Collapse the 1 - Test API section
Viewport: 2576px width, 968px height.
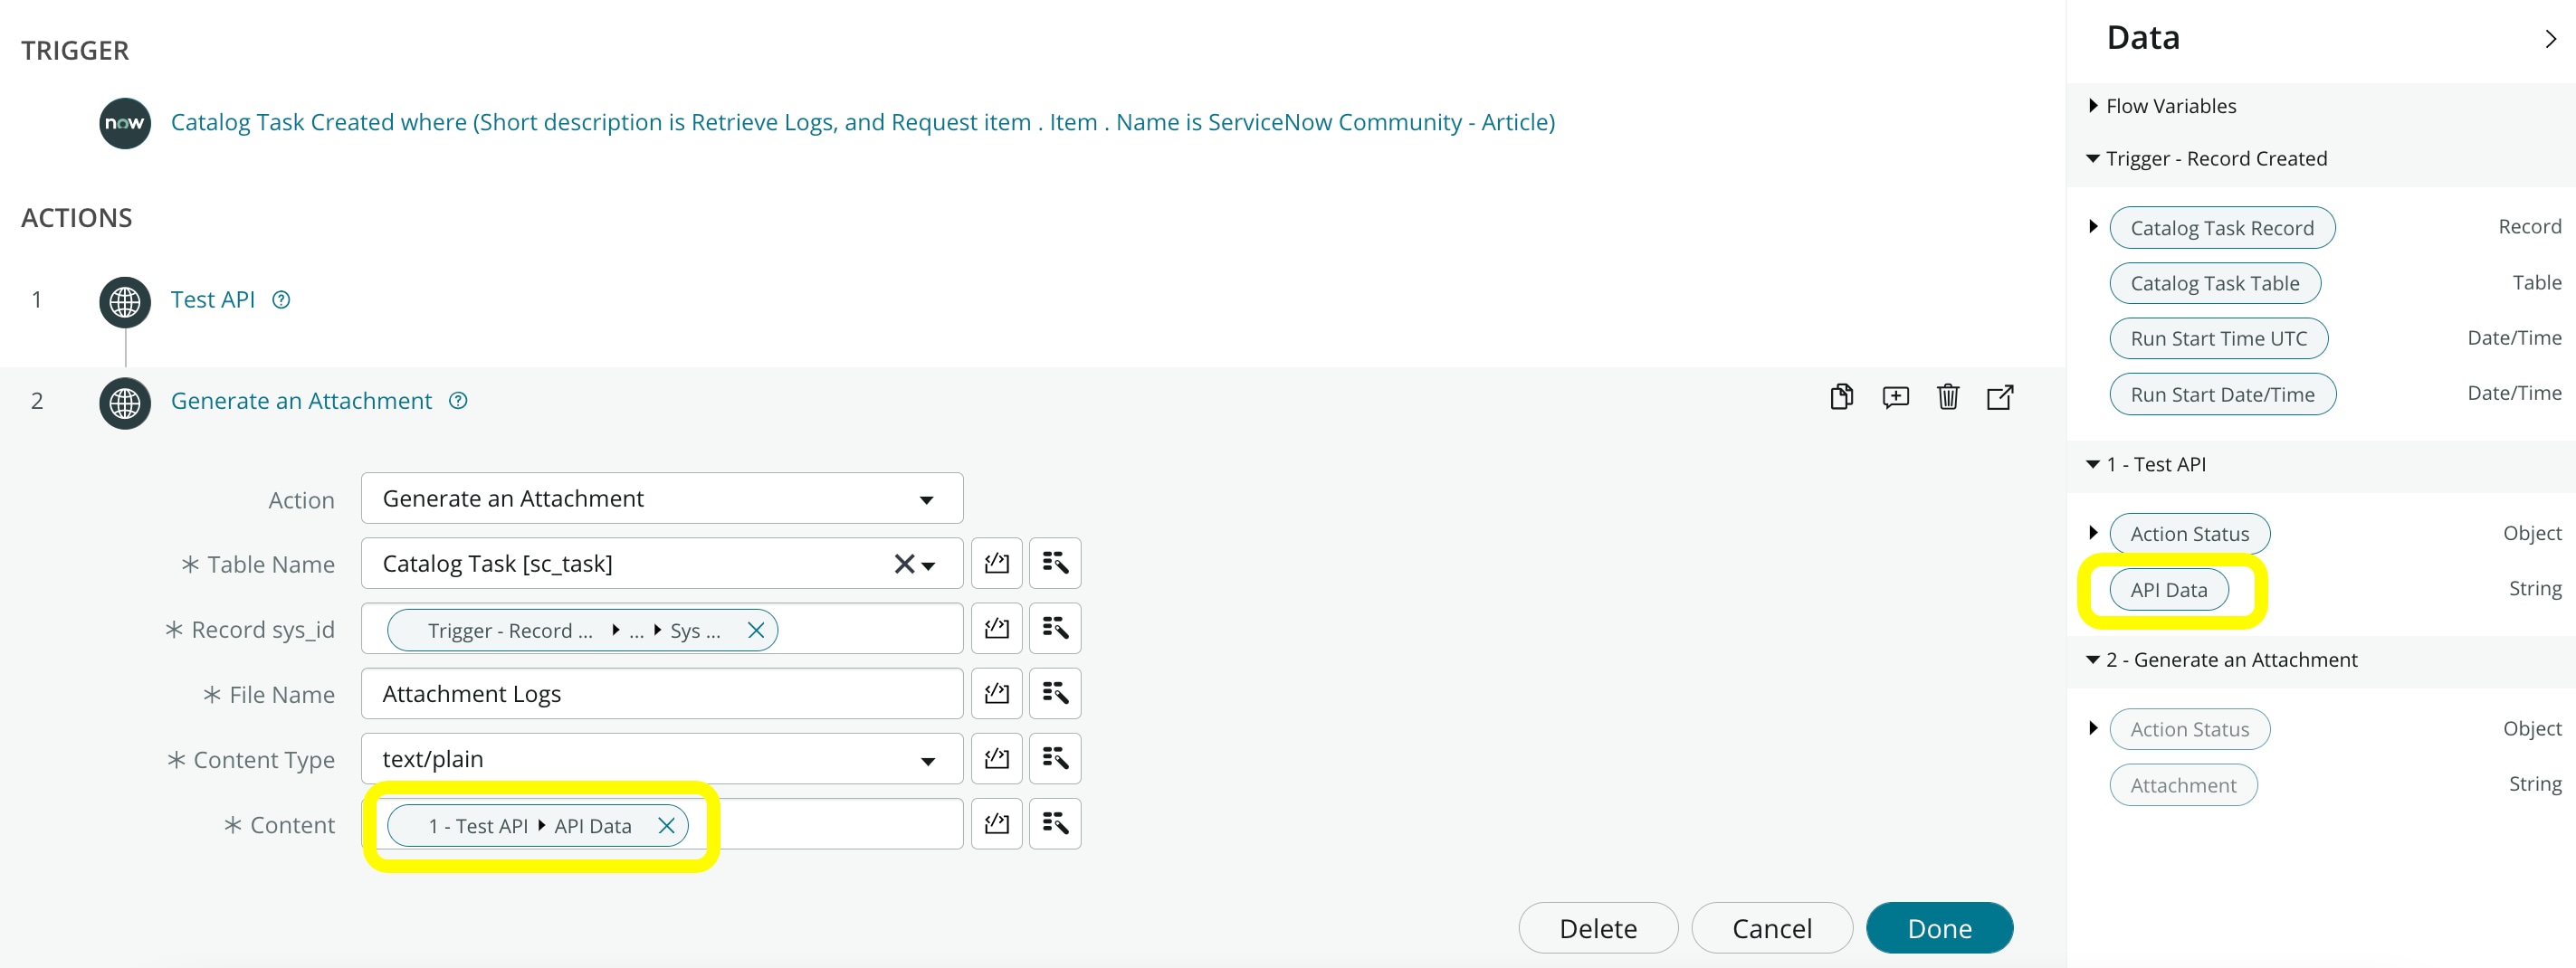tap(2093, 464)
